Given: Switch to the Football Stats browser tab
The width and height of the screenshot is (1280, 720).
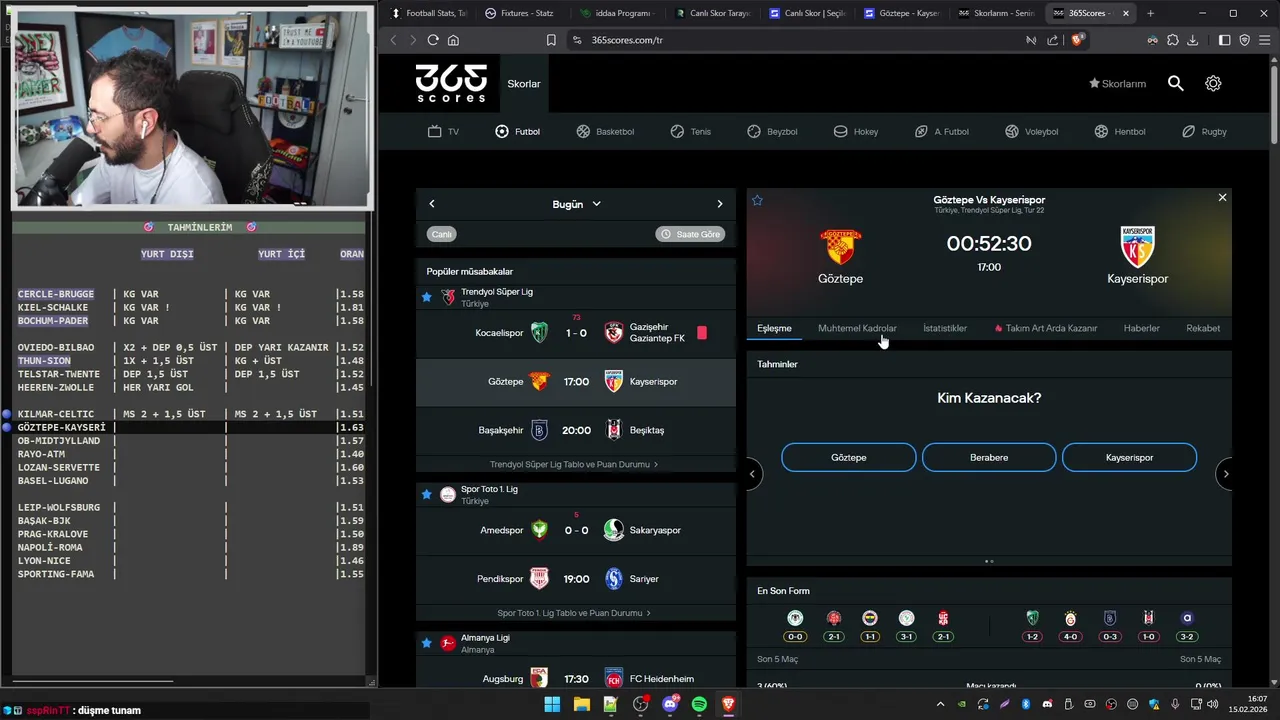Looking at the screenshot, I should coord(428,13).
